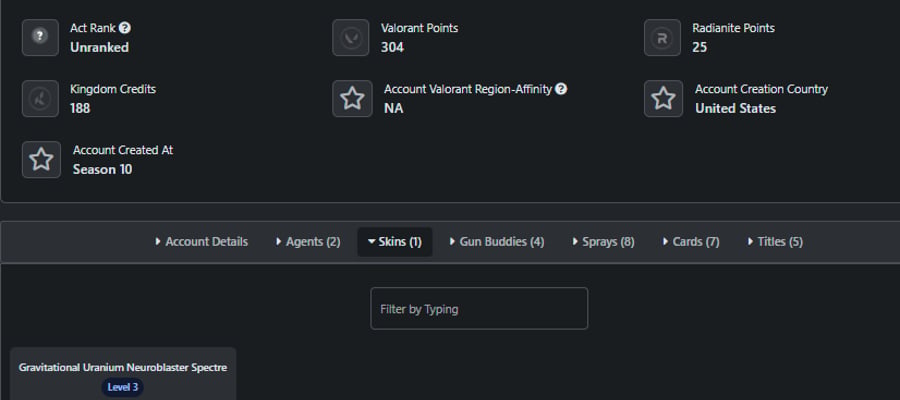Image resolution: width=900 pixels, height=400 pixels.
Task: Focus the Filter by Typing field
Action: (479, 309)
